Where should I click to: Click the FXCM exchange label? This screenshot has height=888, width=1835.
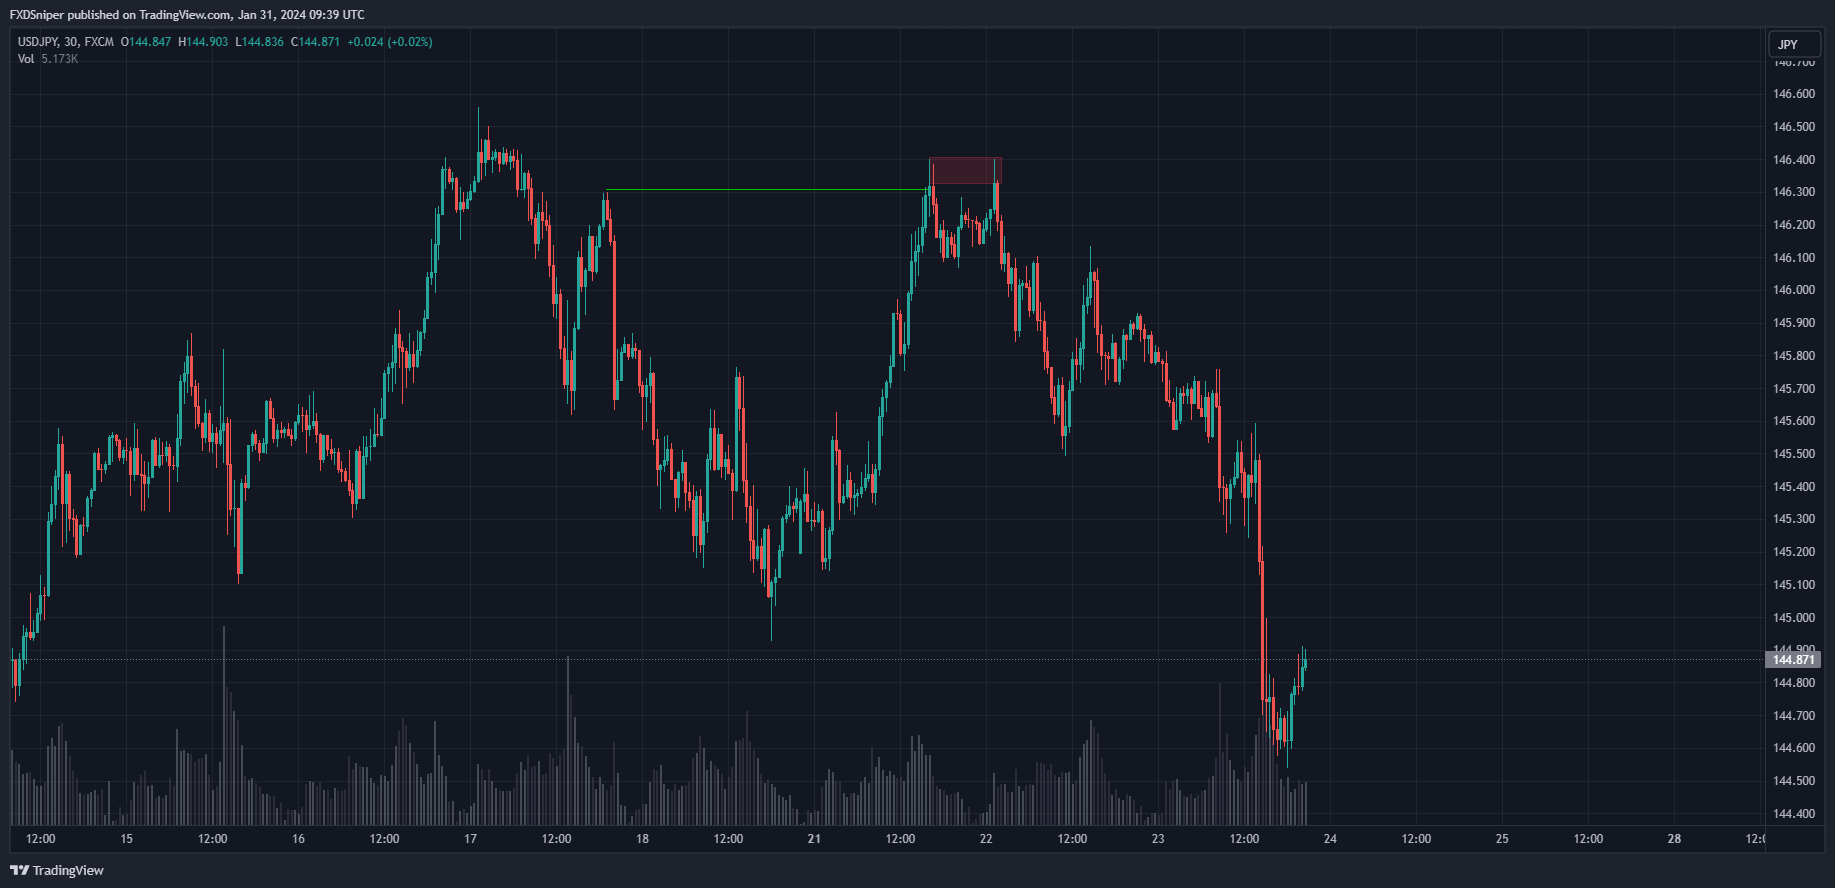(x=99, y=42)
